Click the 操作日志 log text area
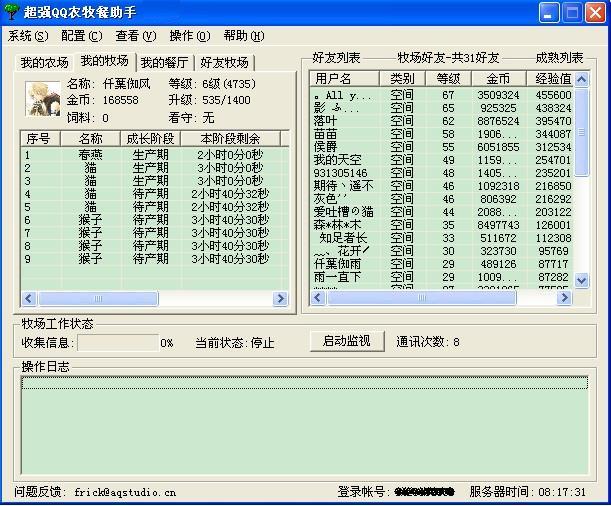The width and height of the screenshot is (611, 506). pyautogui.click(x=305, y=425)
